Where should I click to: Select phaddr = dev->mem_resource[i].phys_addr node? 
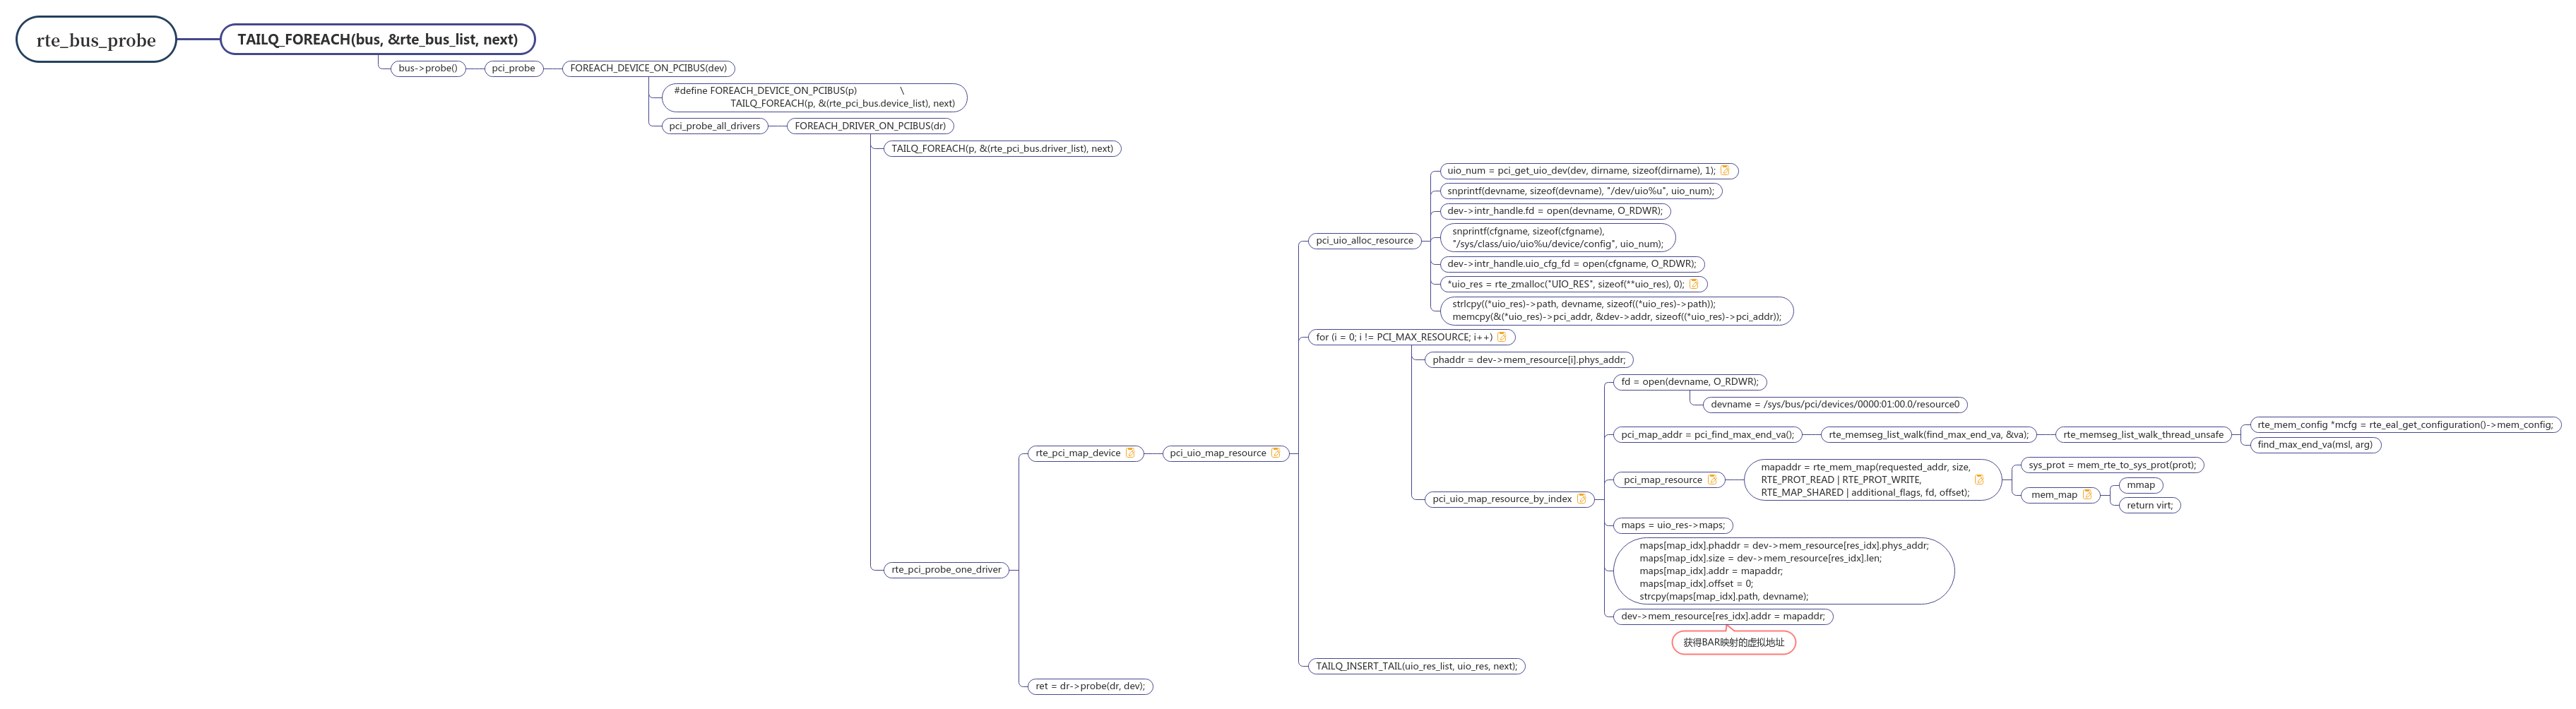coord(1529,360)
